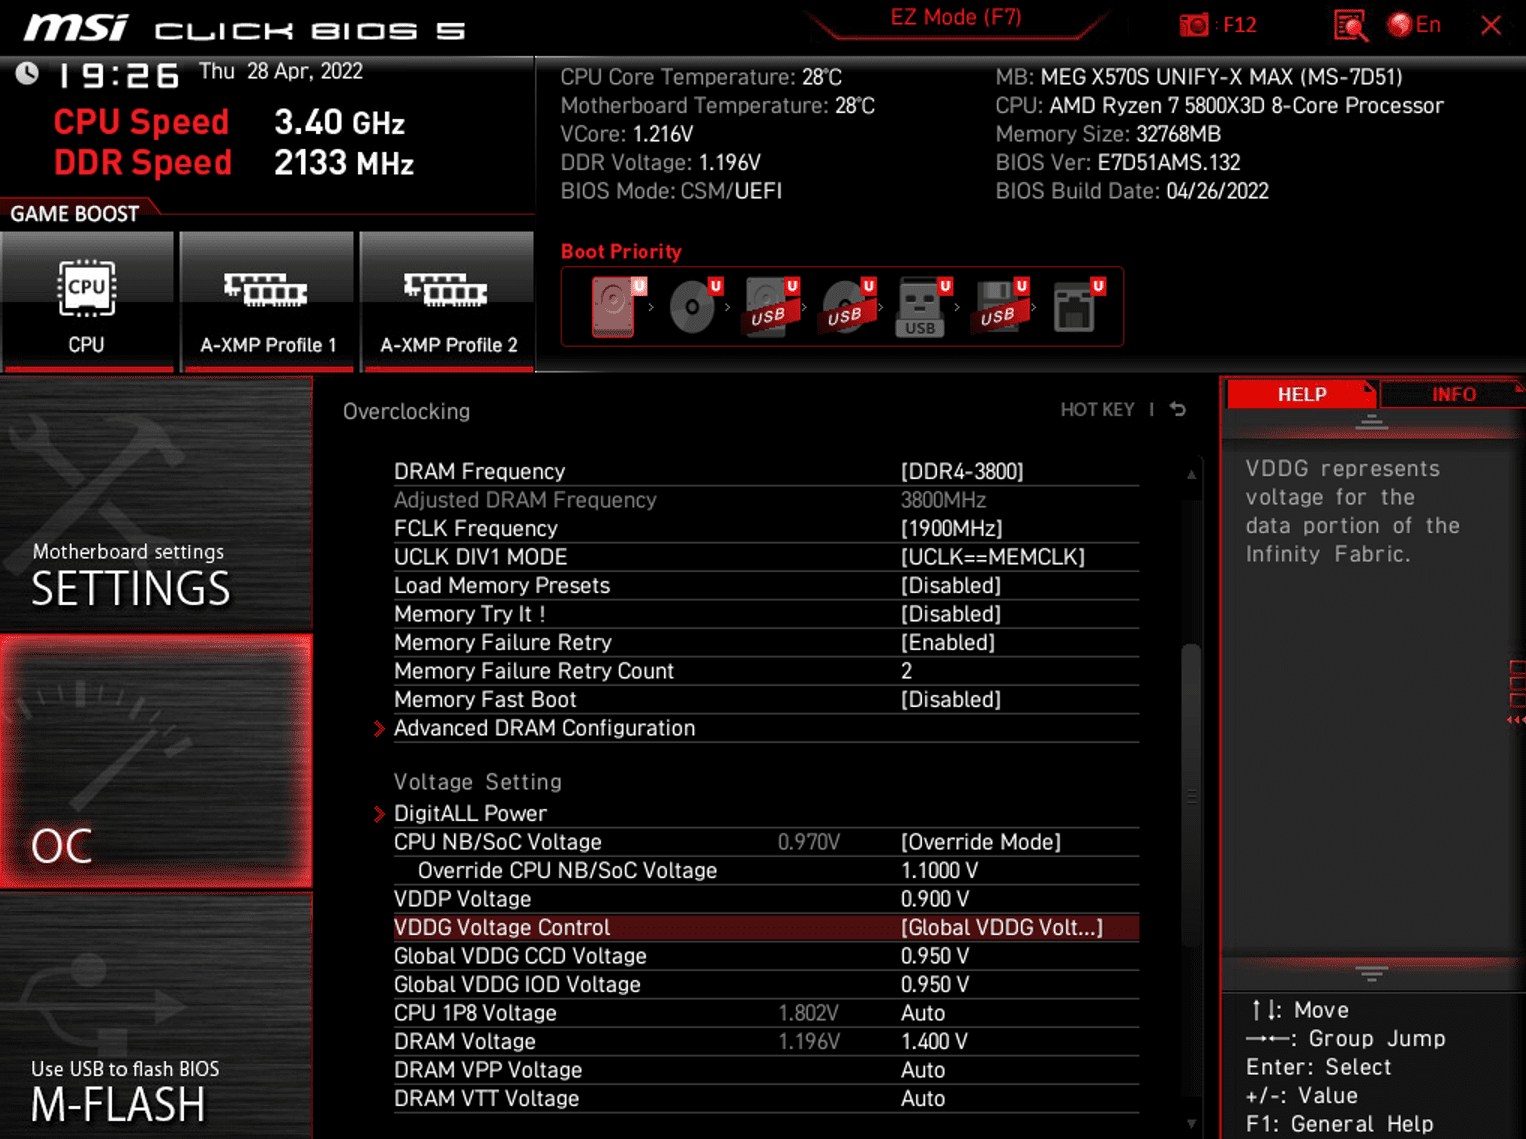Viewport: 1526px width, 1139px height.
Task: Click the Overclocking section heading
Action: [x=406, y=411]
